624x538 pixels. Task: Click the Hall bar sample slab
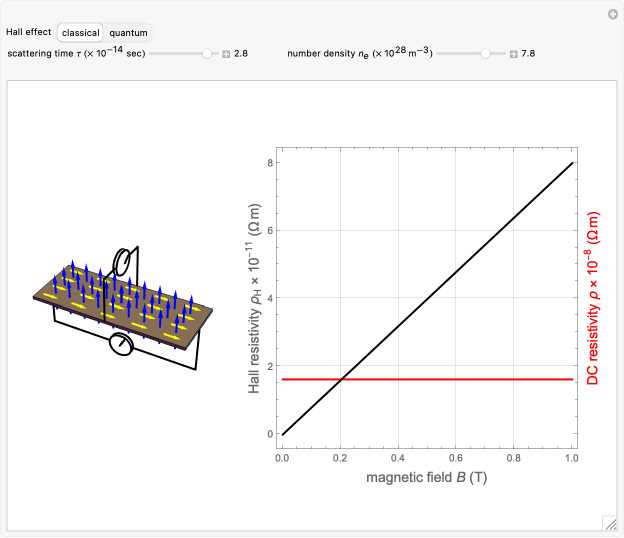click(123, 306)
